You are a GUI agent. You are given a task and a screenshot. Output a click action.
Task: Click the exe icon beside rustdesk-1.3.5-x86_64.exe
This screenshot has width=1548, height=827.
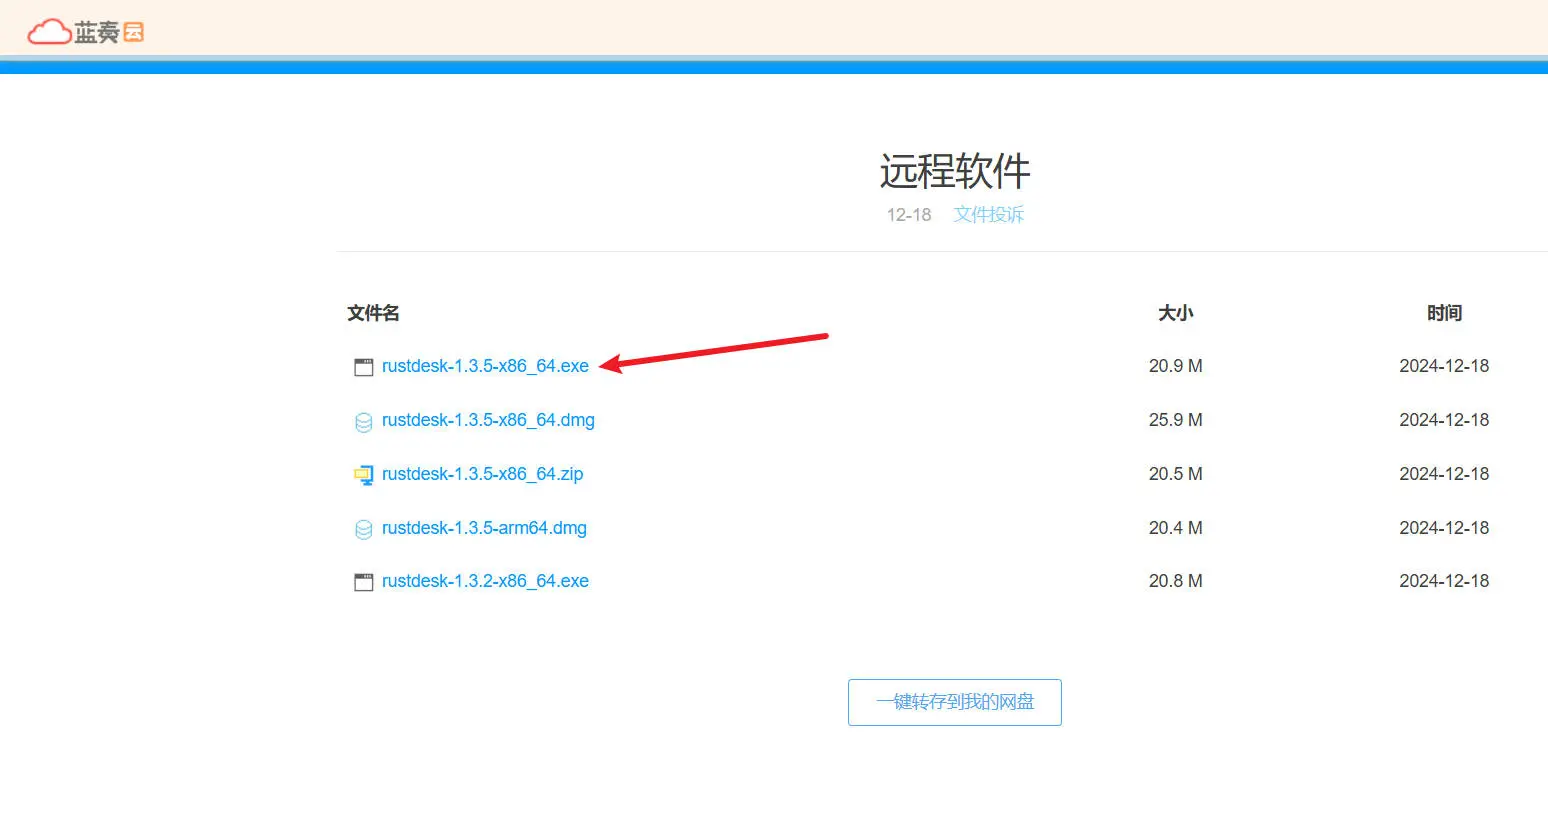[x=364, y=367]
